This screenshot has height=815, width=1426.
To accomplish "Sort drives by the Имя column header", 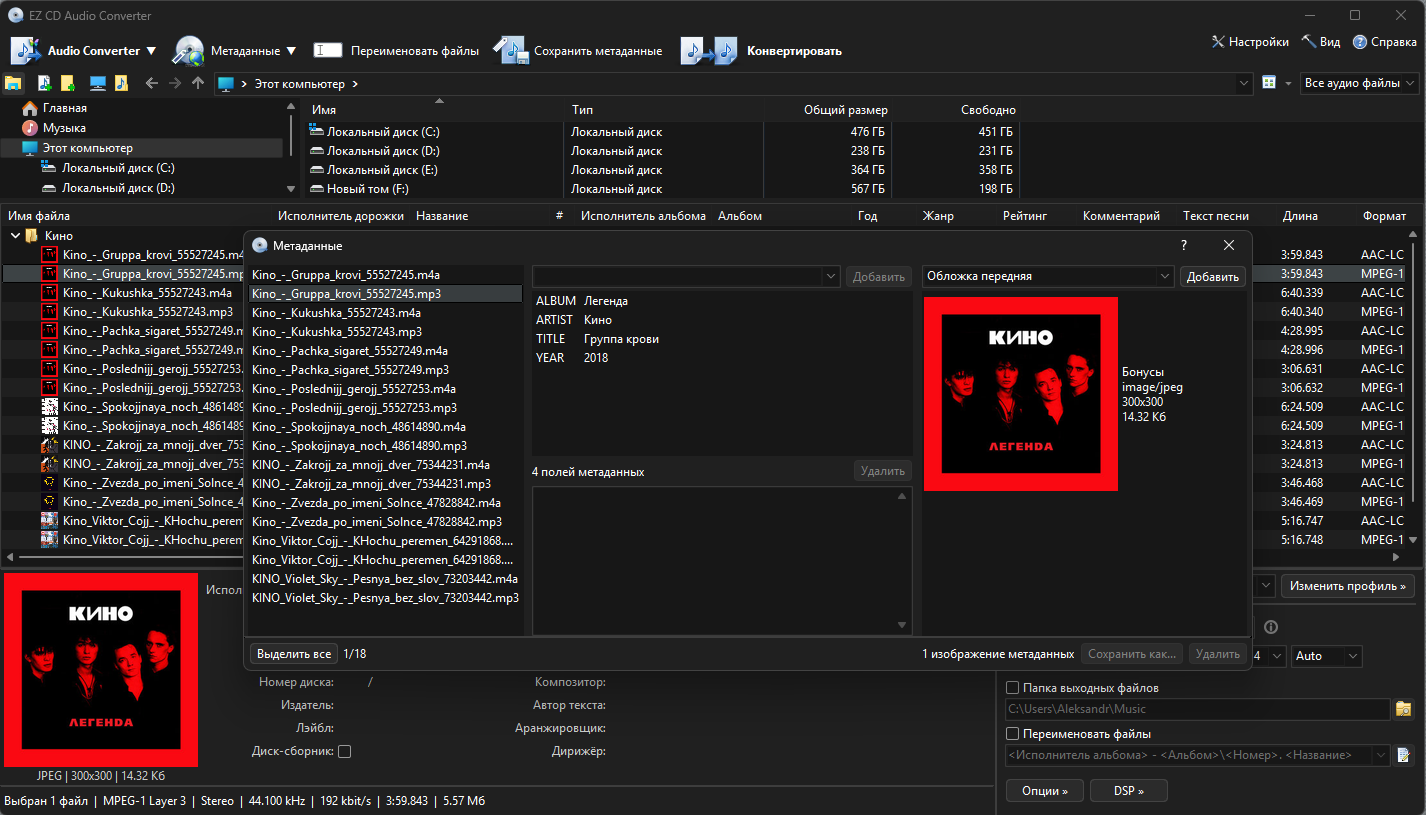I will (324, 110).
